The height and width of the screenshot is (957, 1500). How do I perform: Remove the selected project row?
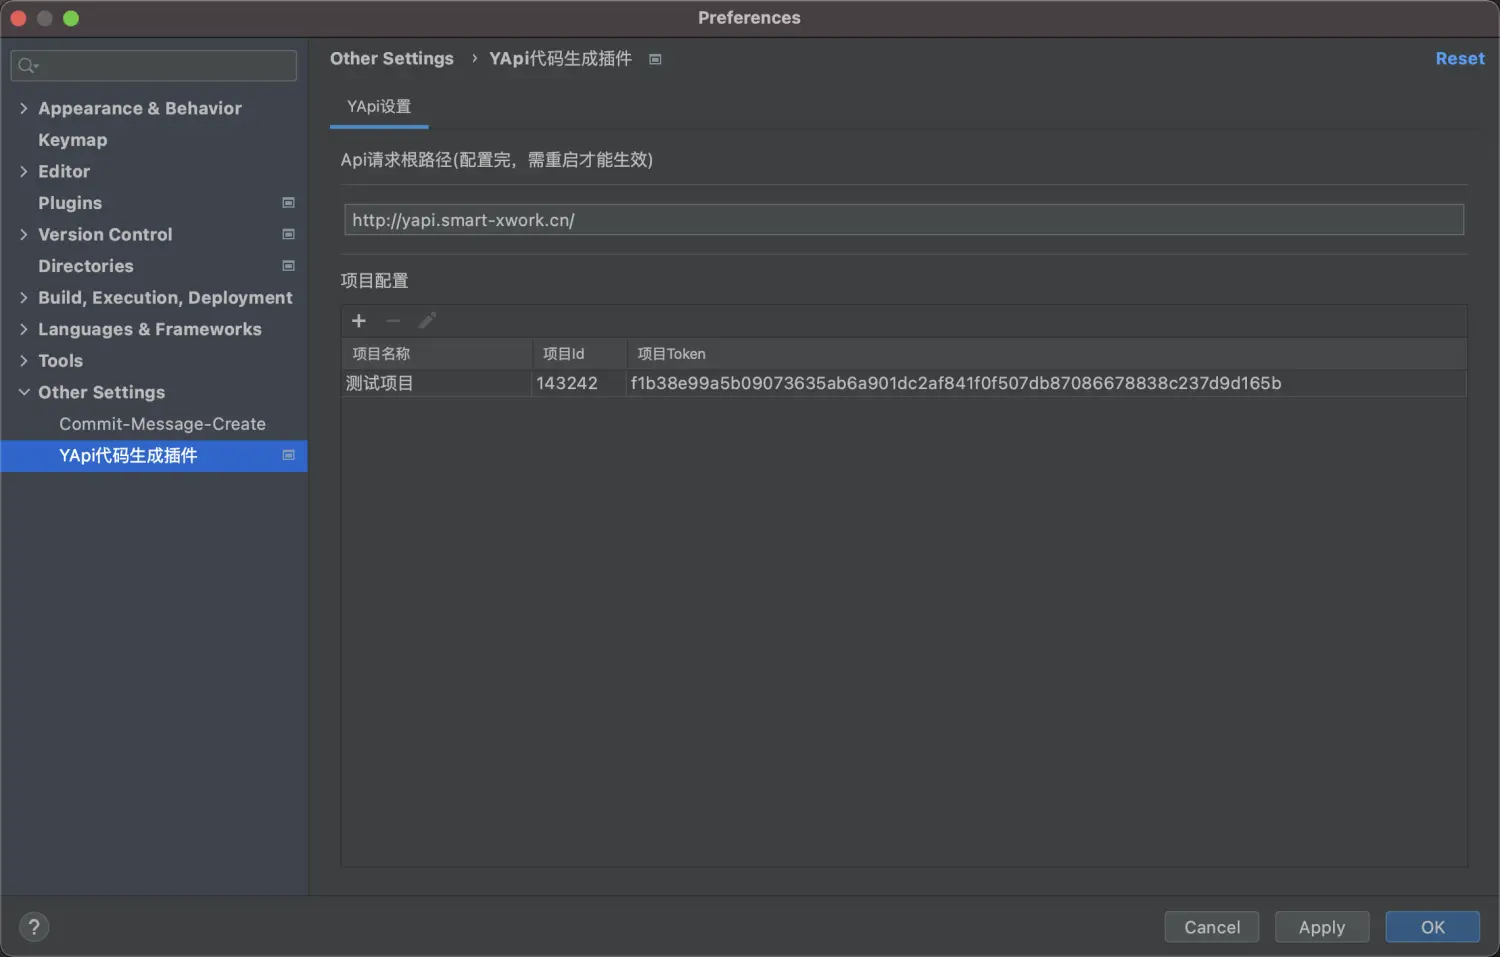click(393, 321)
